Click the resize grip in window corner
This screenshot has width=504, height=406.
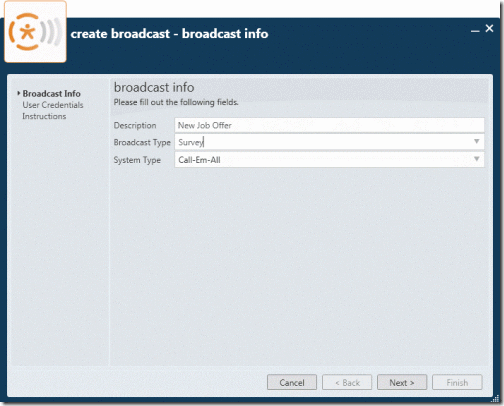(496, 398)
